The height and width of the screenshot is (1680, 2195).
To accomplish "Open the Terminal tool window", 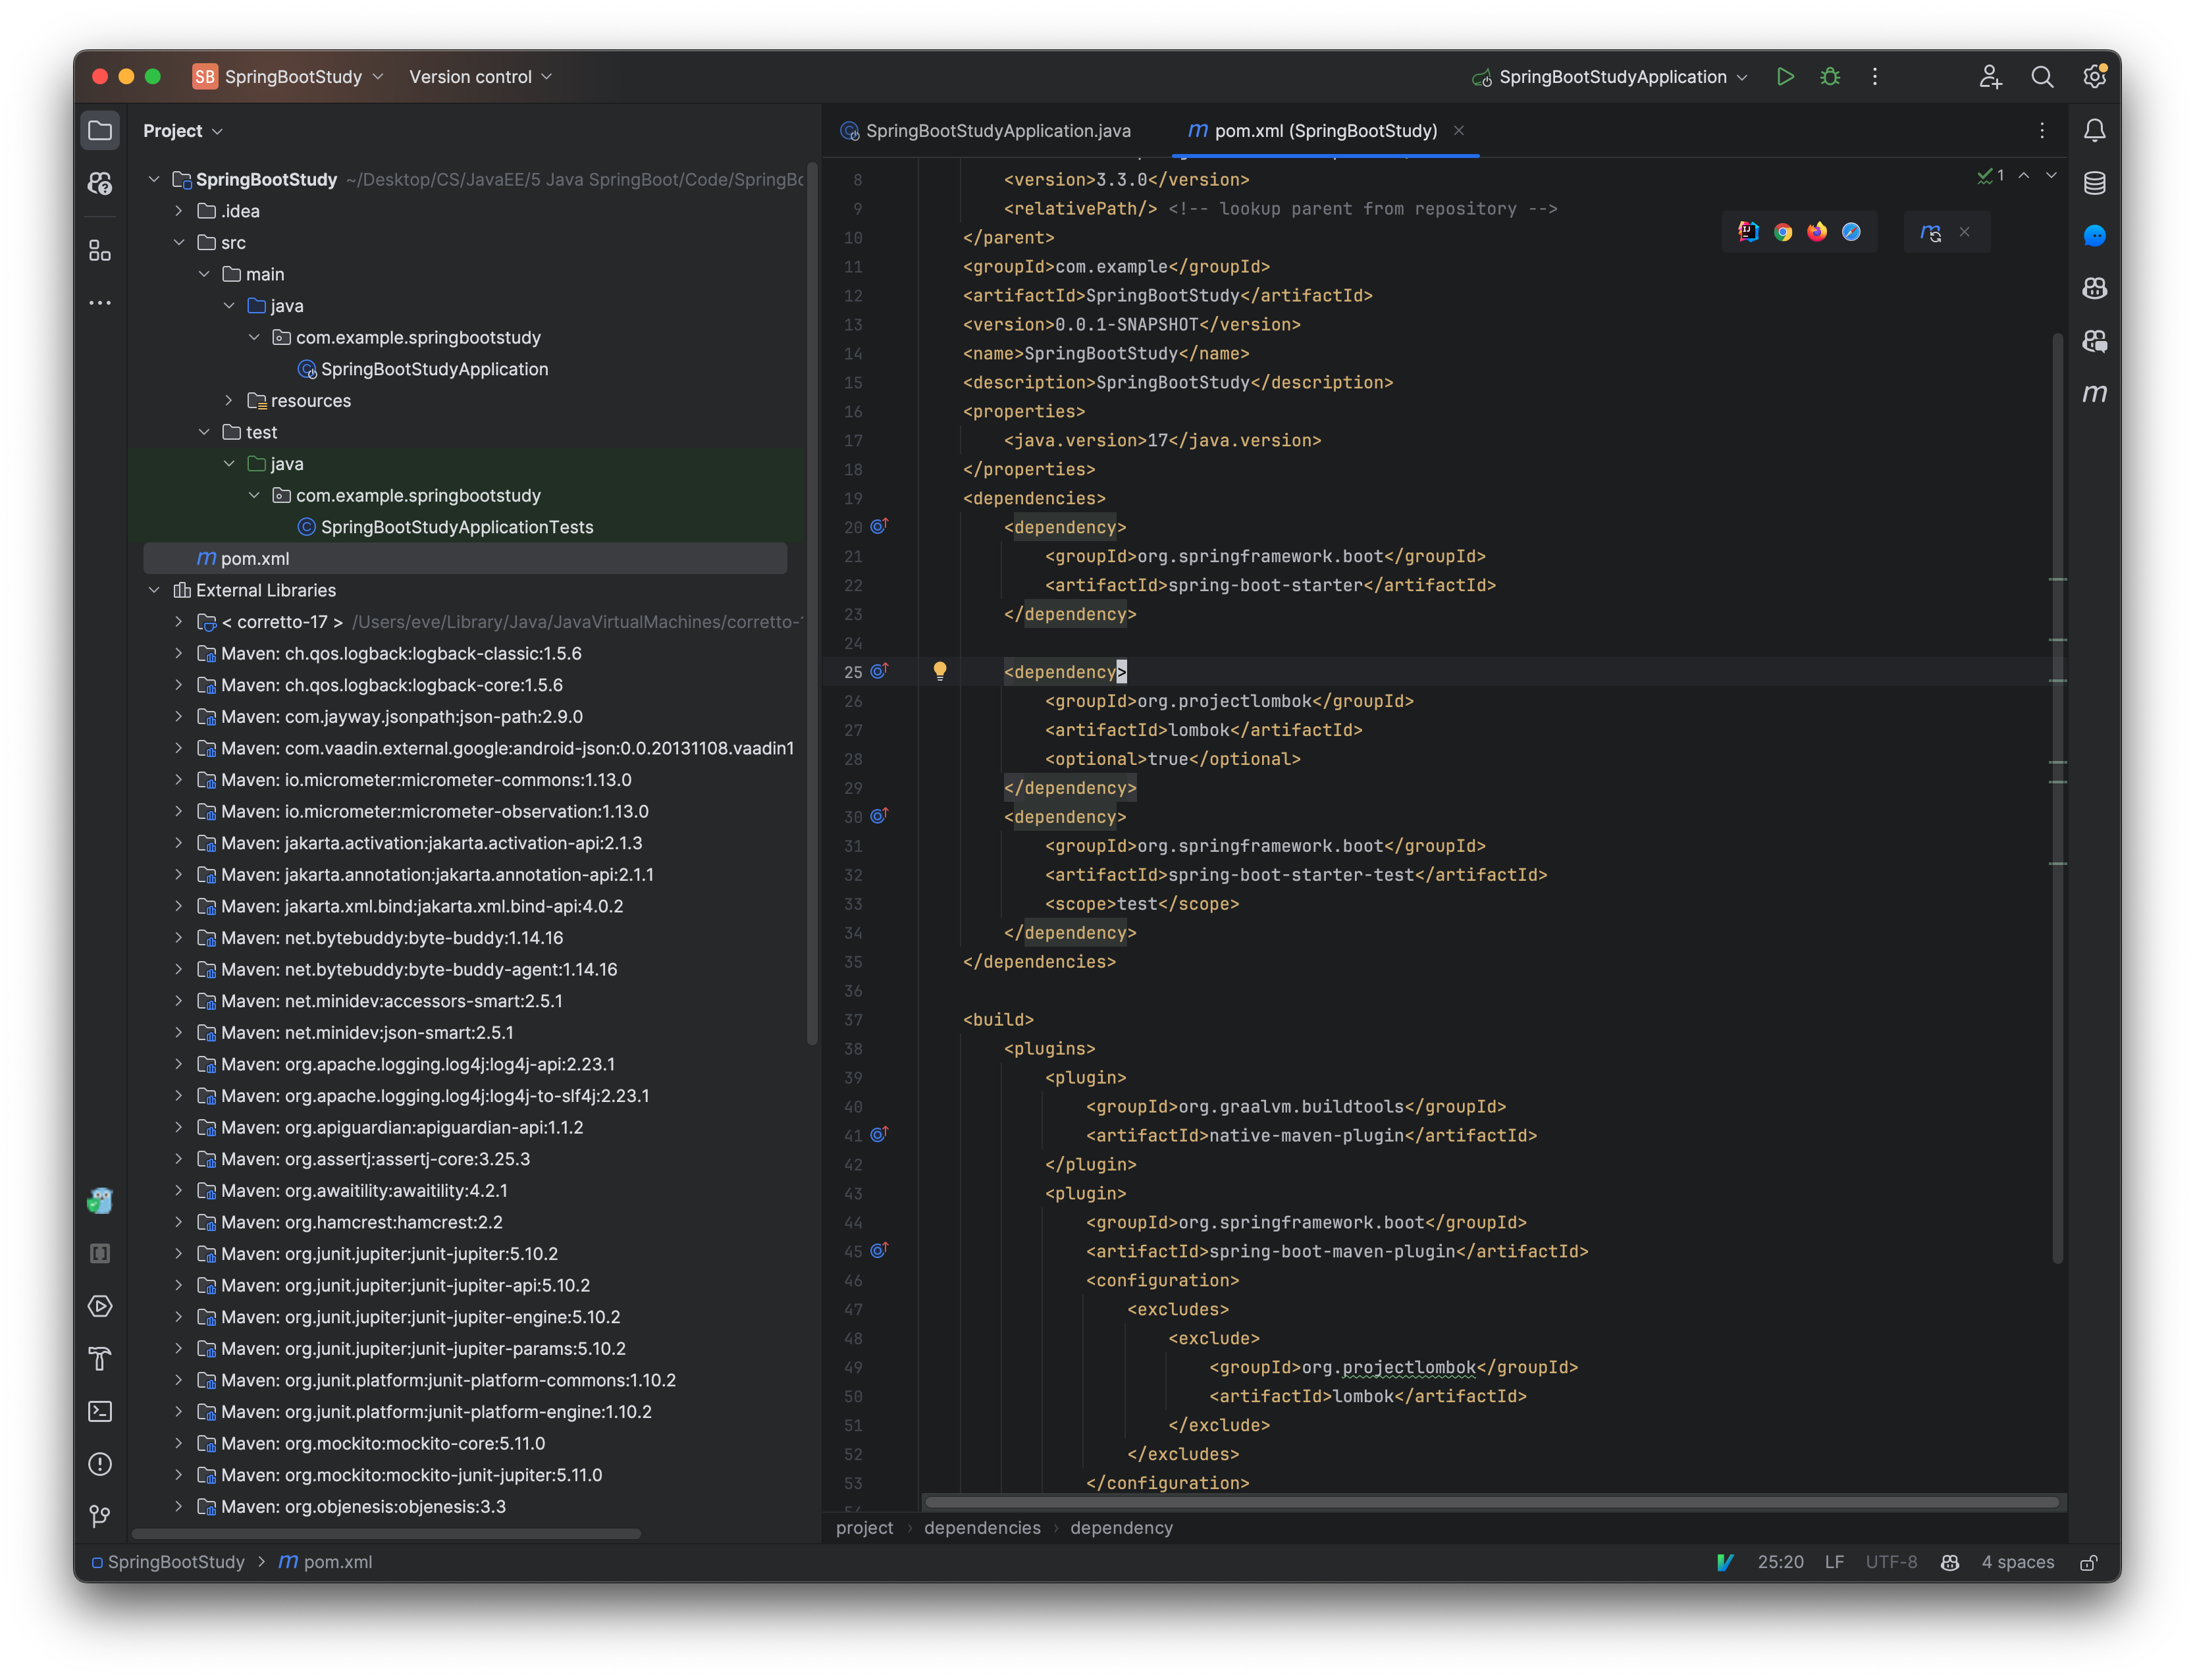I will pos(100,1411).
